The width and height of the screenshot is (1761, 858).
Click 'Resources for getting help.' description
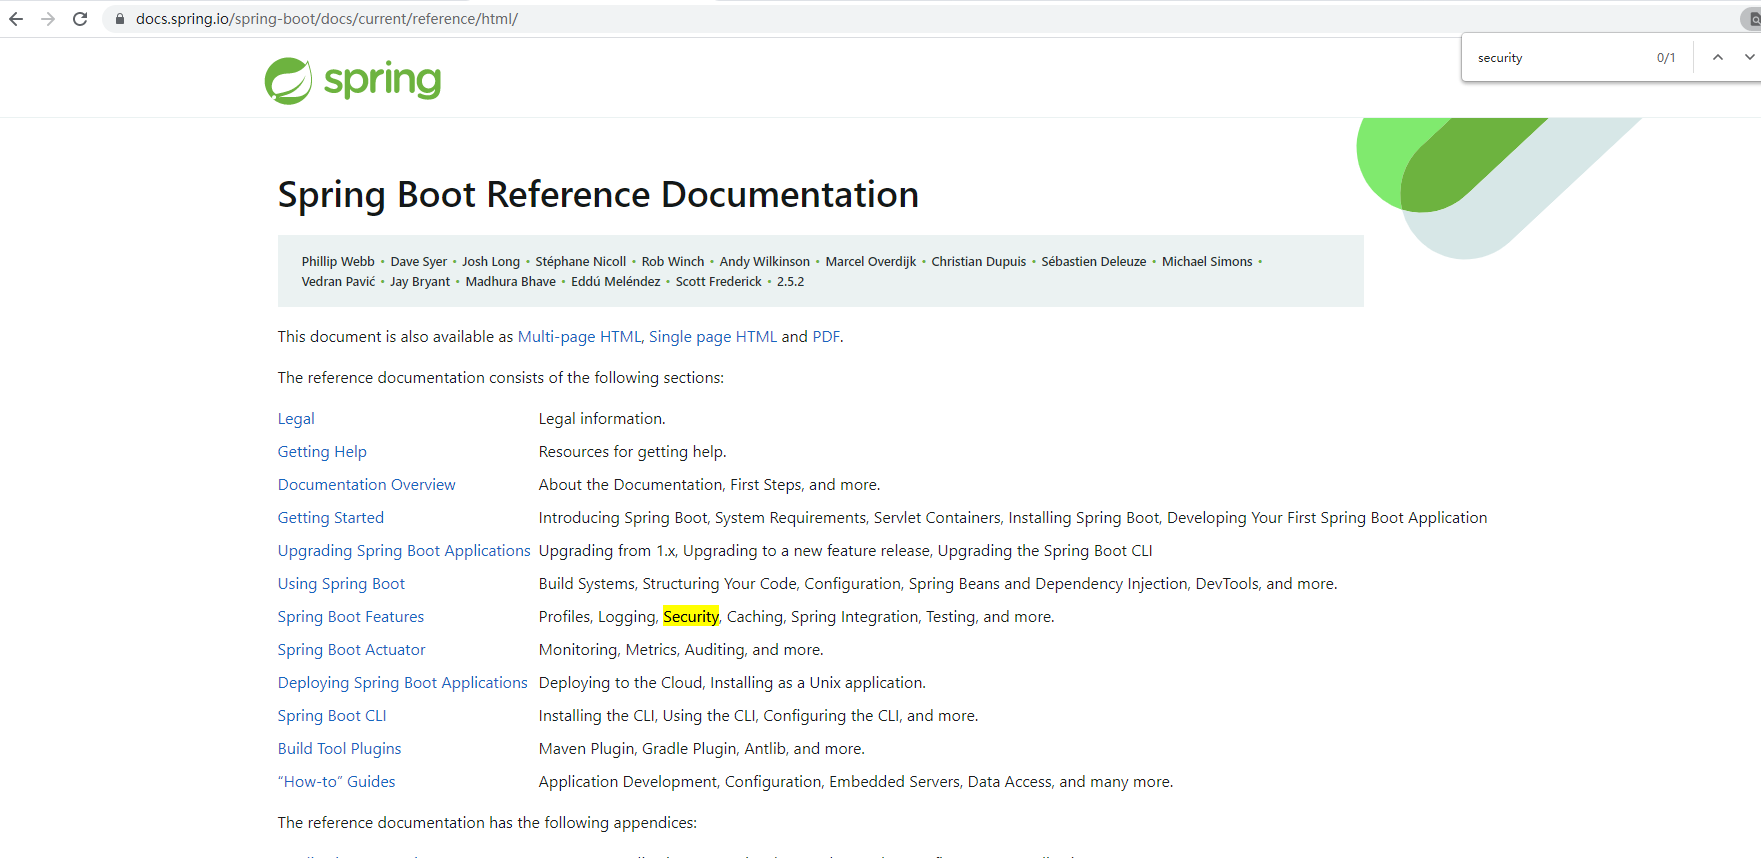[633, 452]
